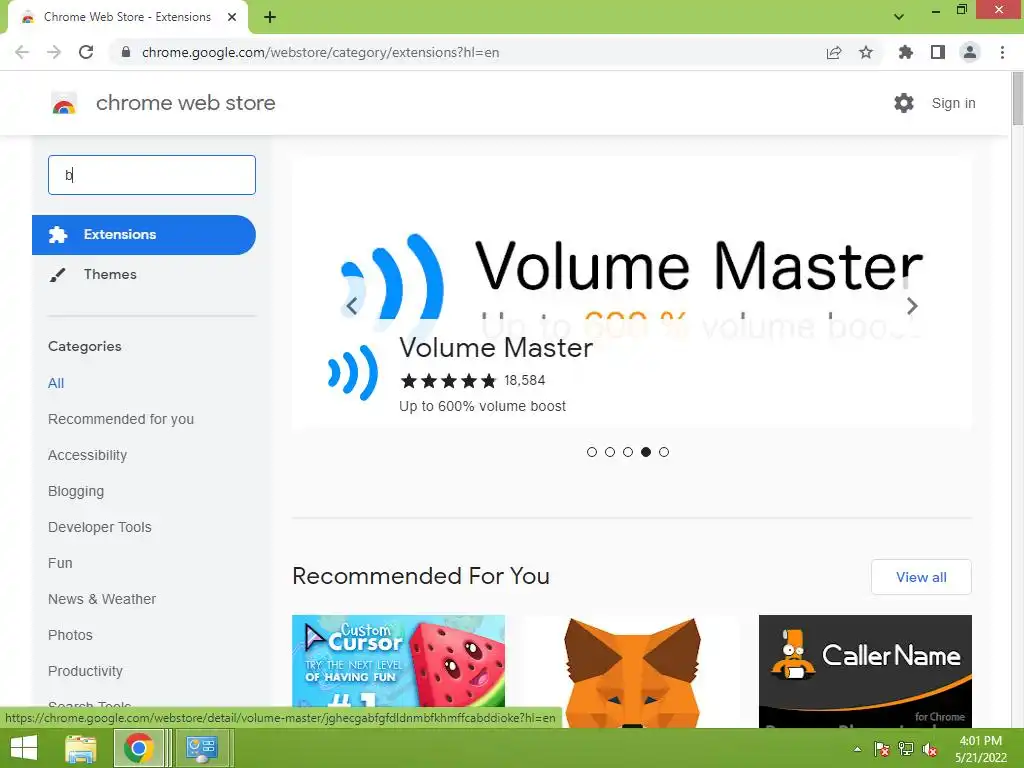Open Recommended for you category

point(121,419)
